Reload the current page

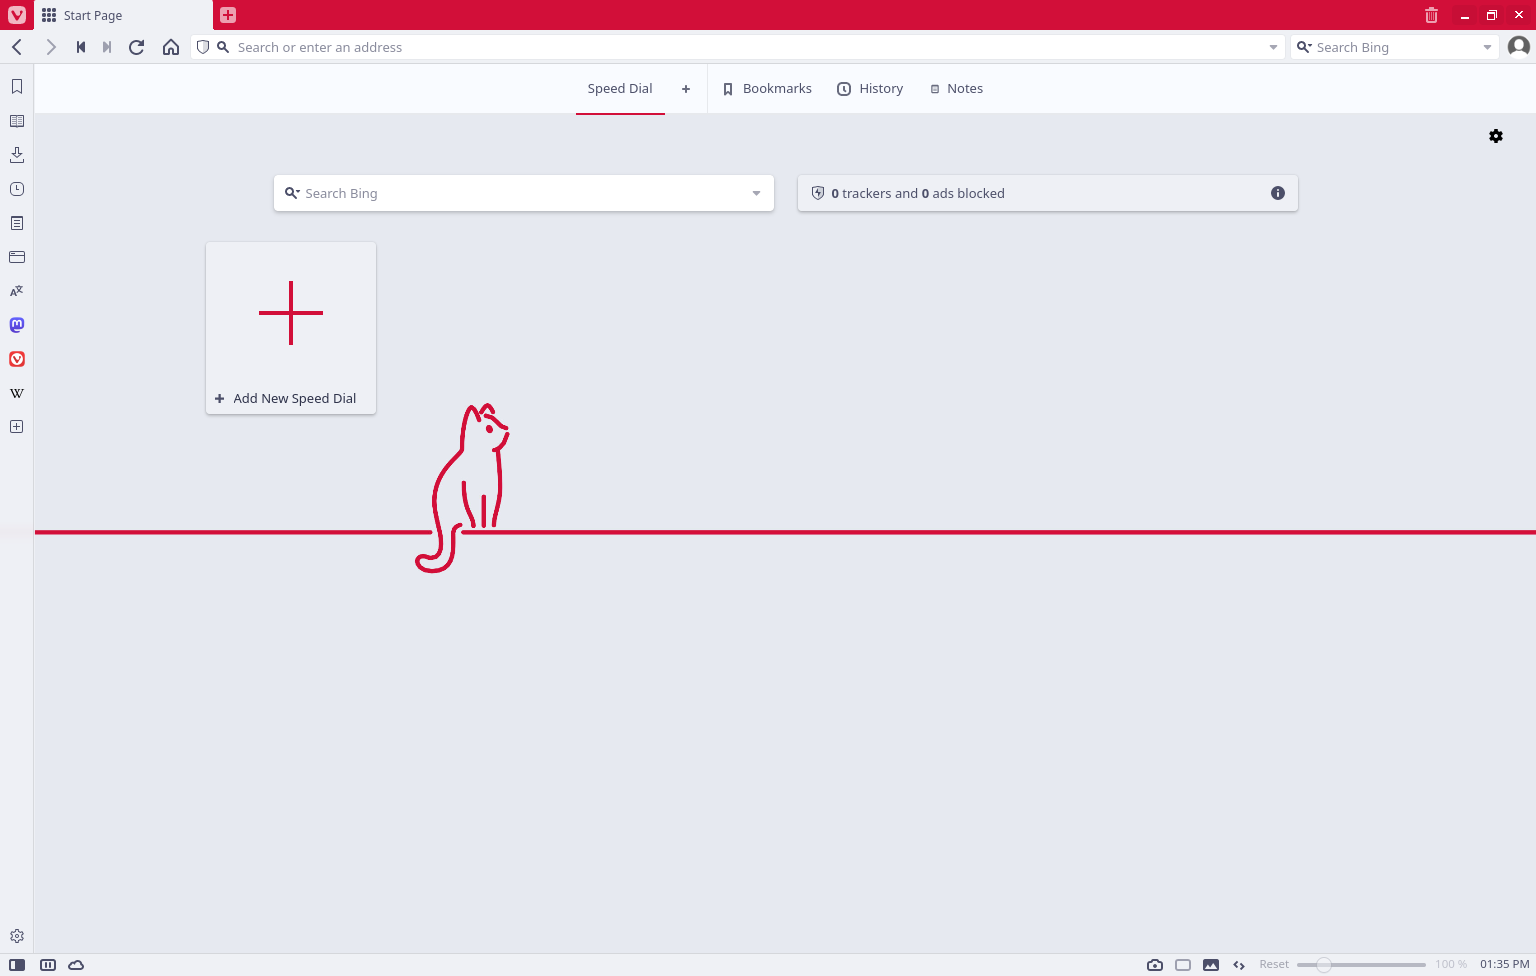[x=137, y=47]
